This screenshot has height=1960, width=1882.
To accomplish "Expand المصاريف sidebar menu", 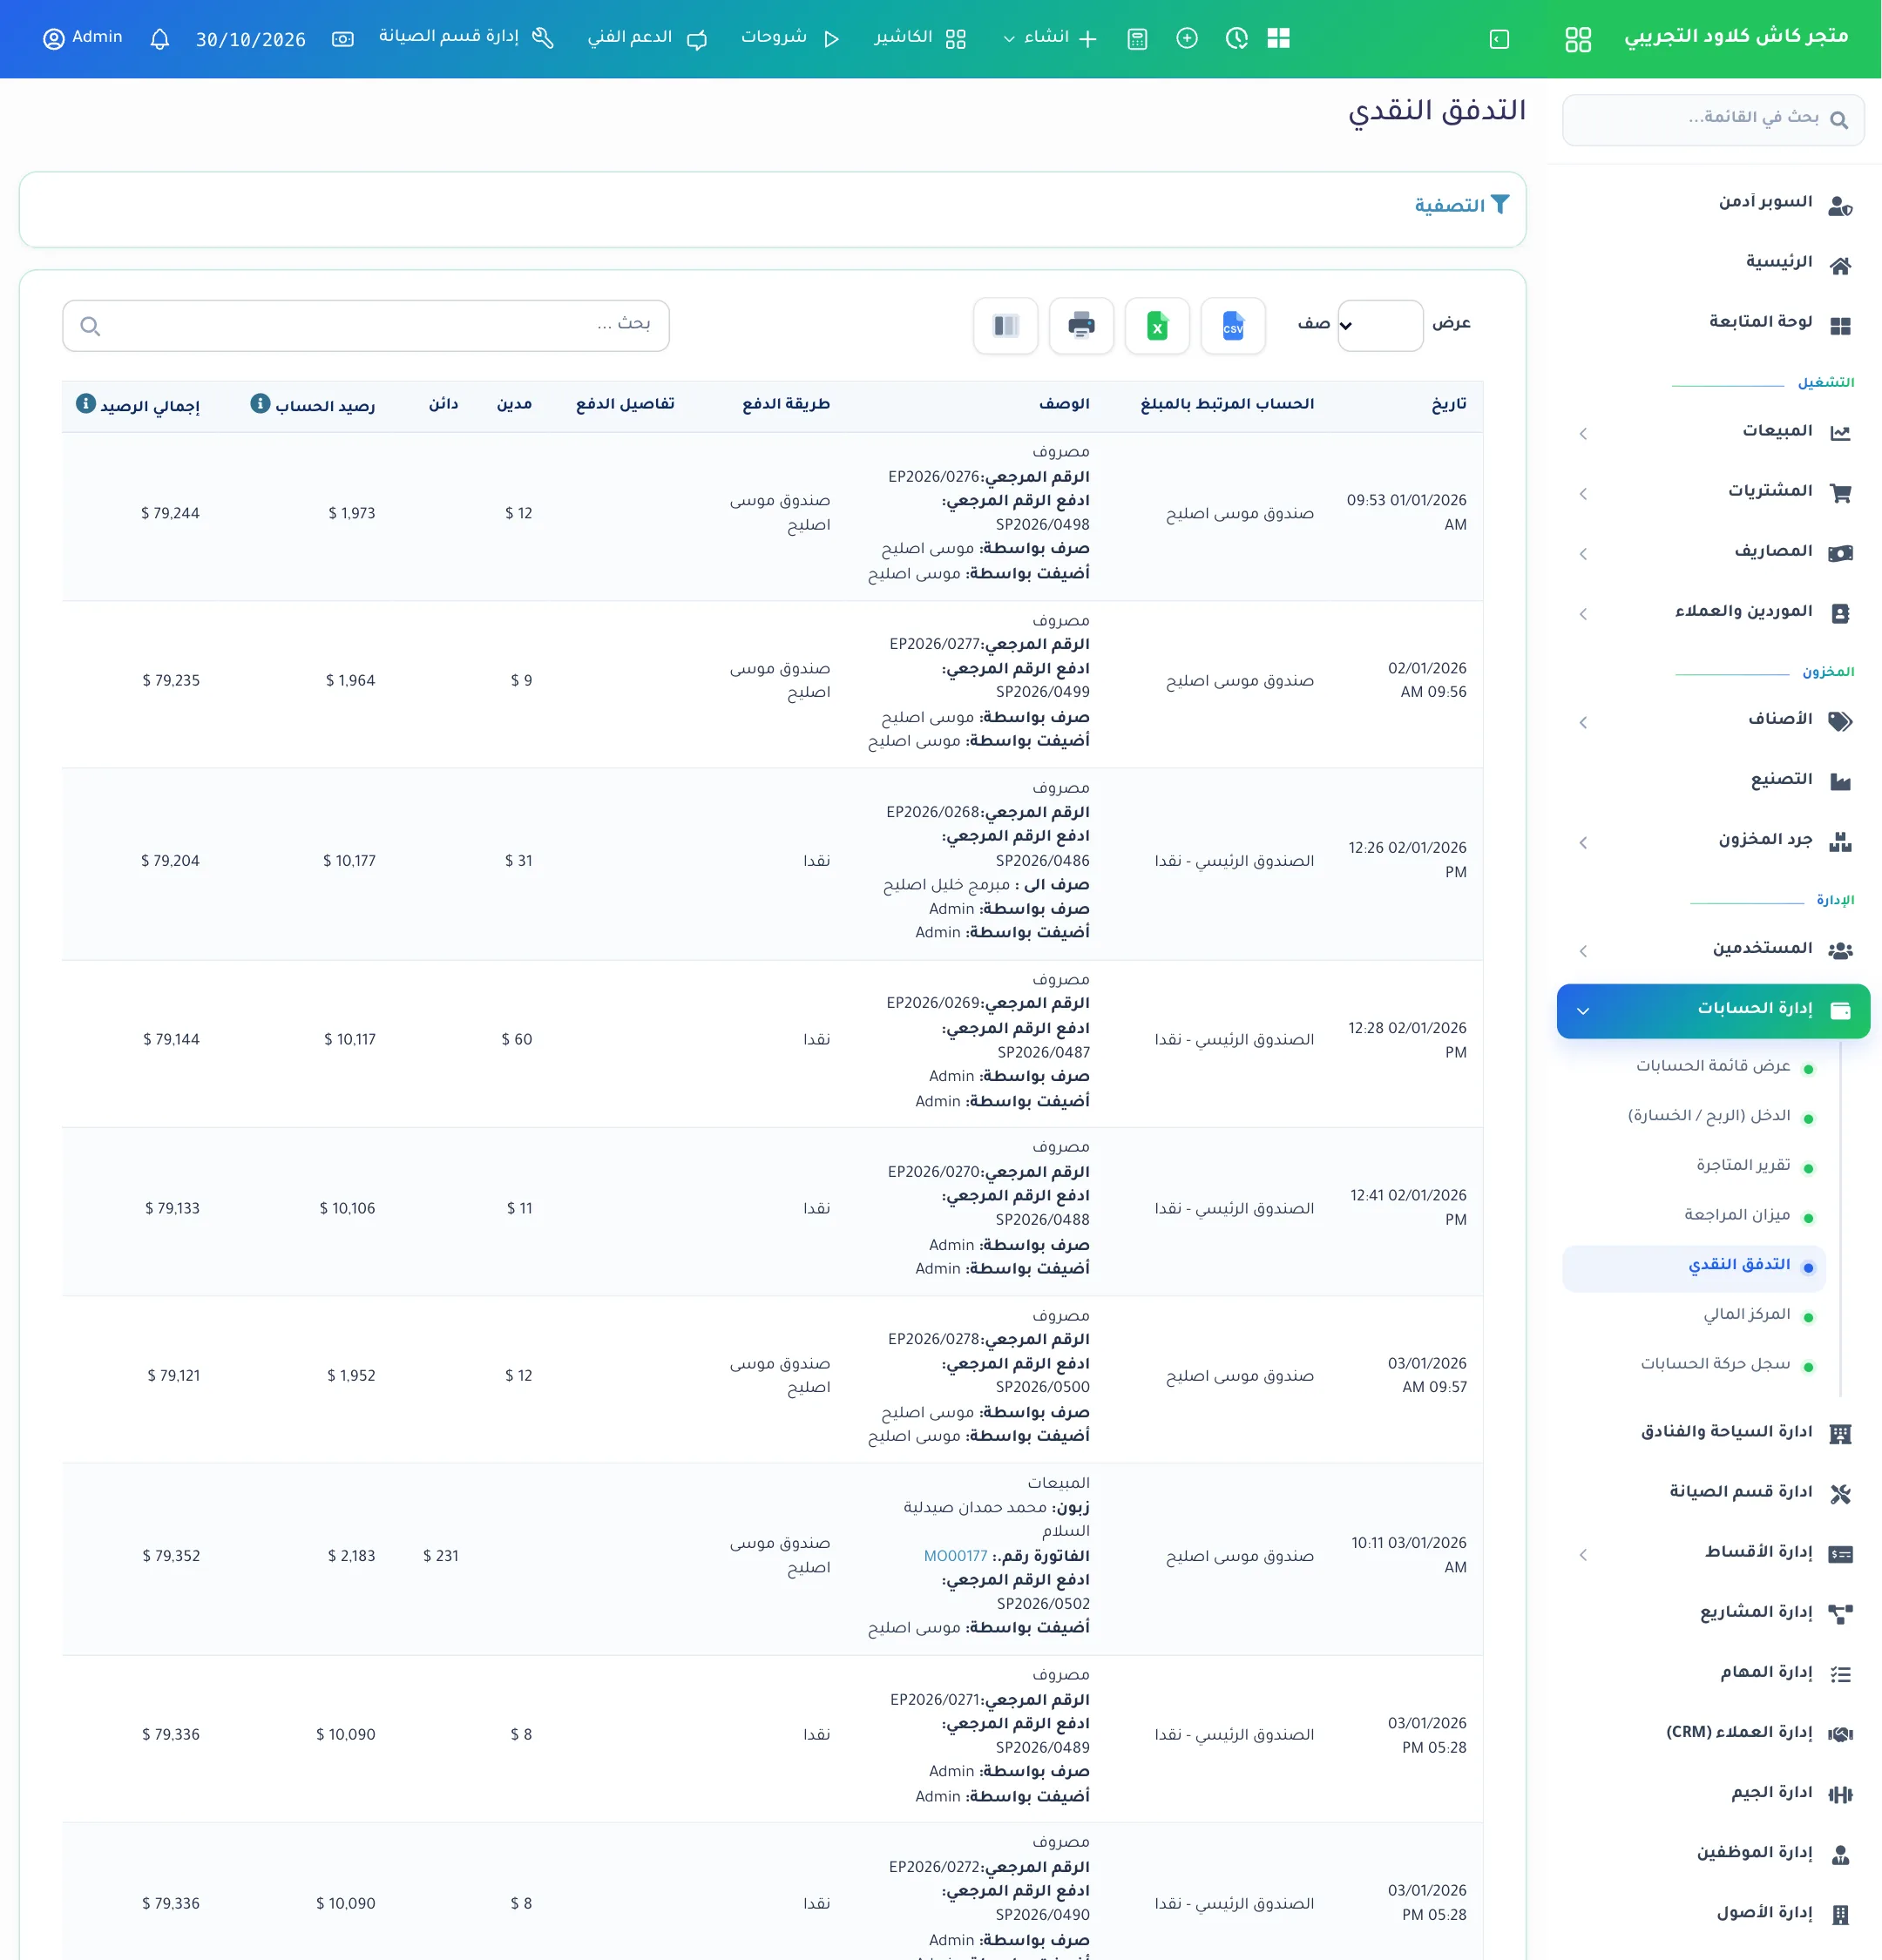I will click(1714, 552).
